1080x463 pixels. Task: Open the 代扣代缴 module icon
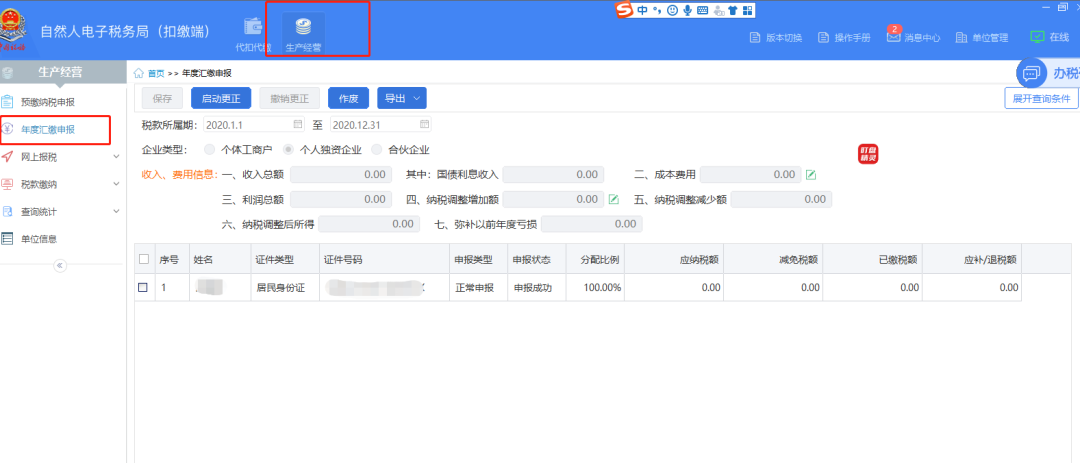[253, 28]
